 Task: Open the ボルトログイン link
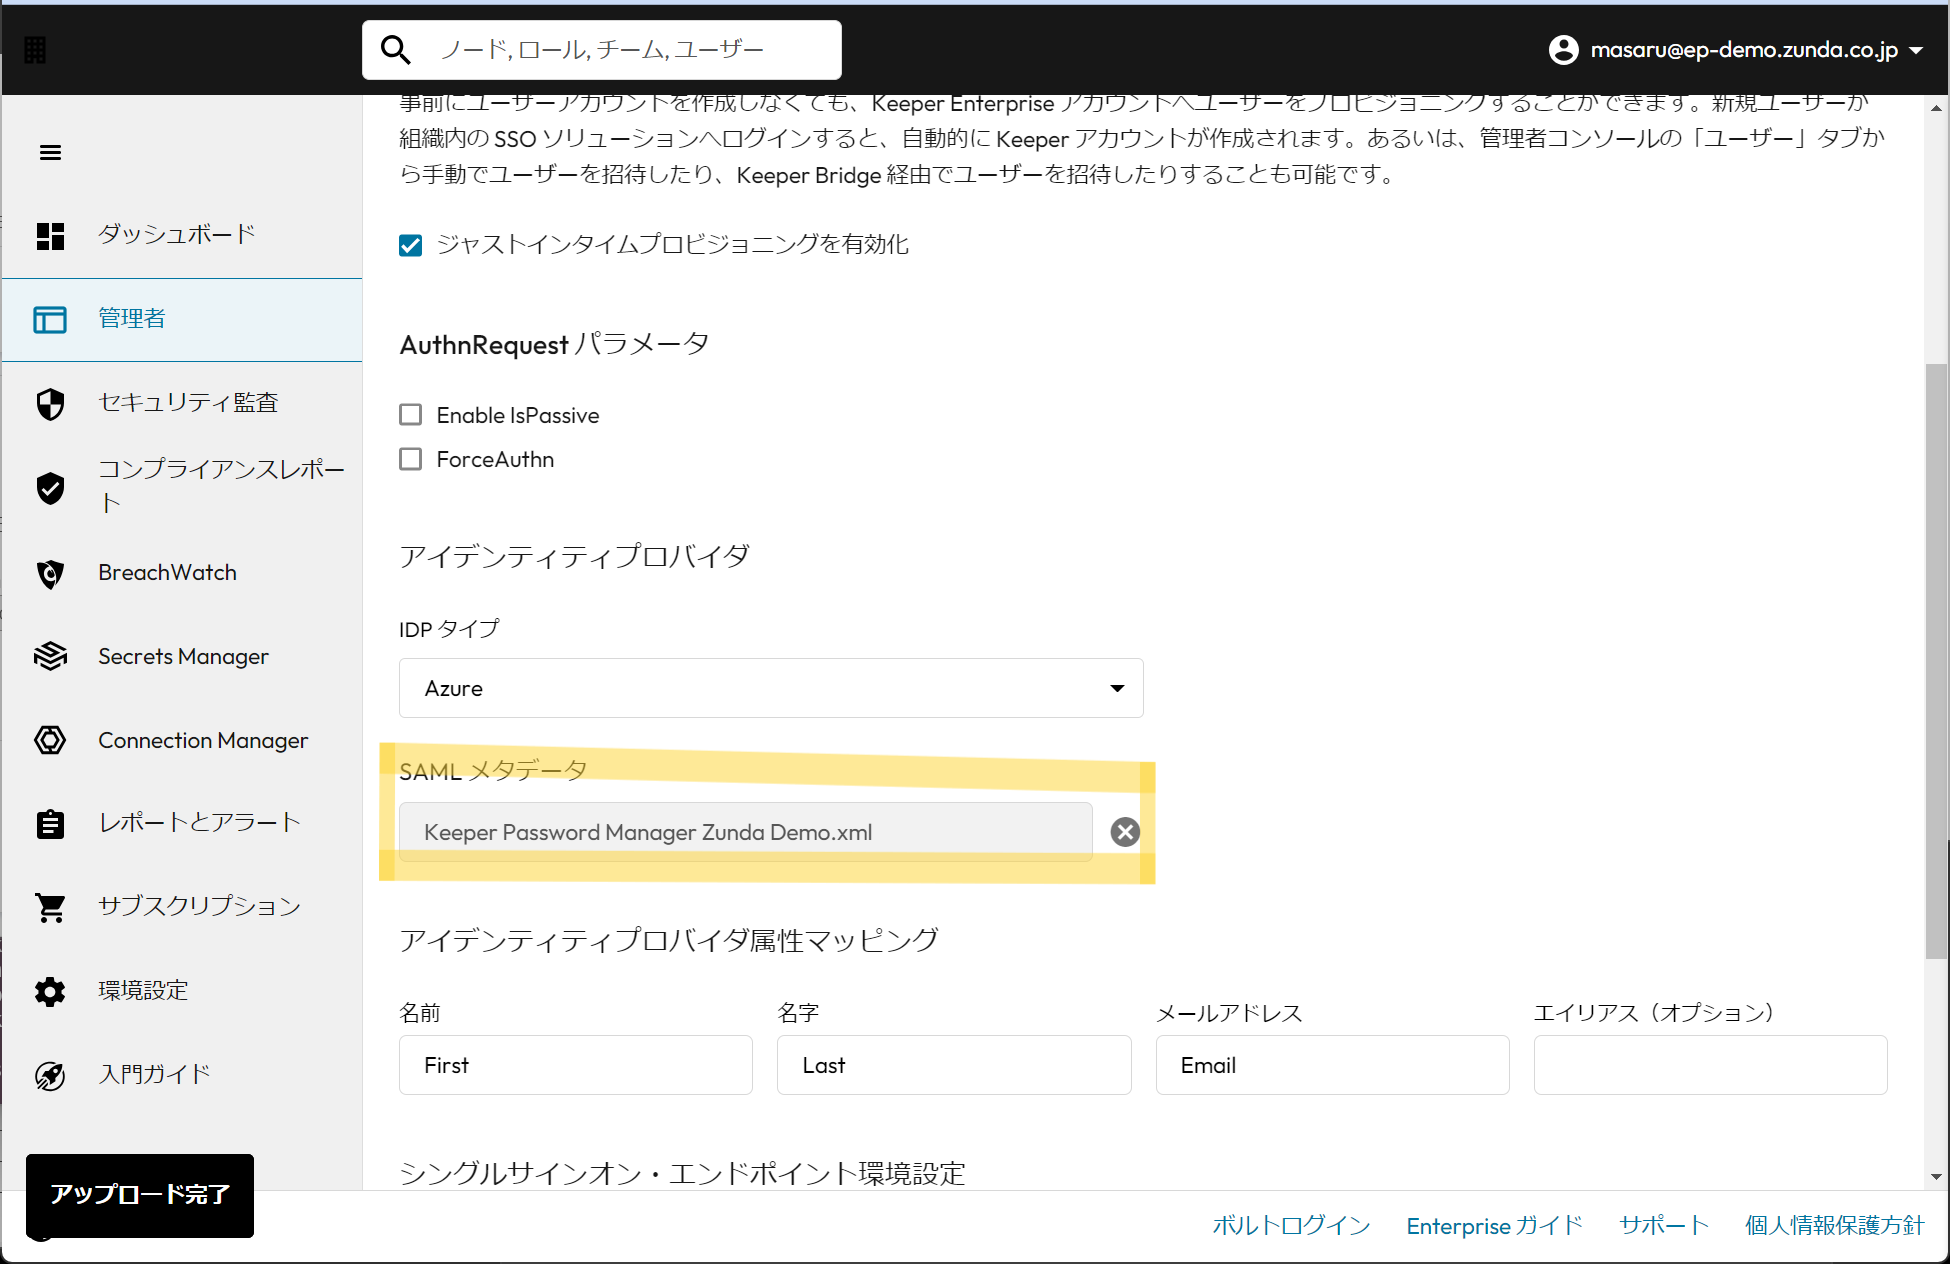pos(1291,1225)
